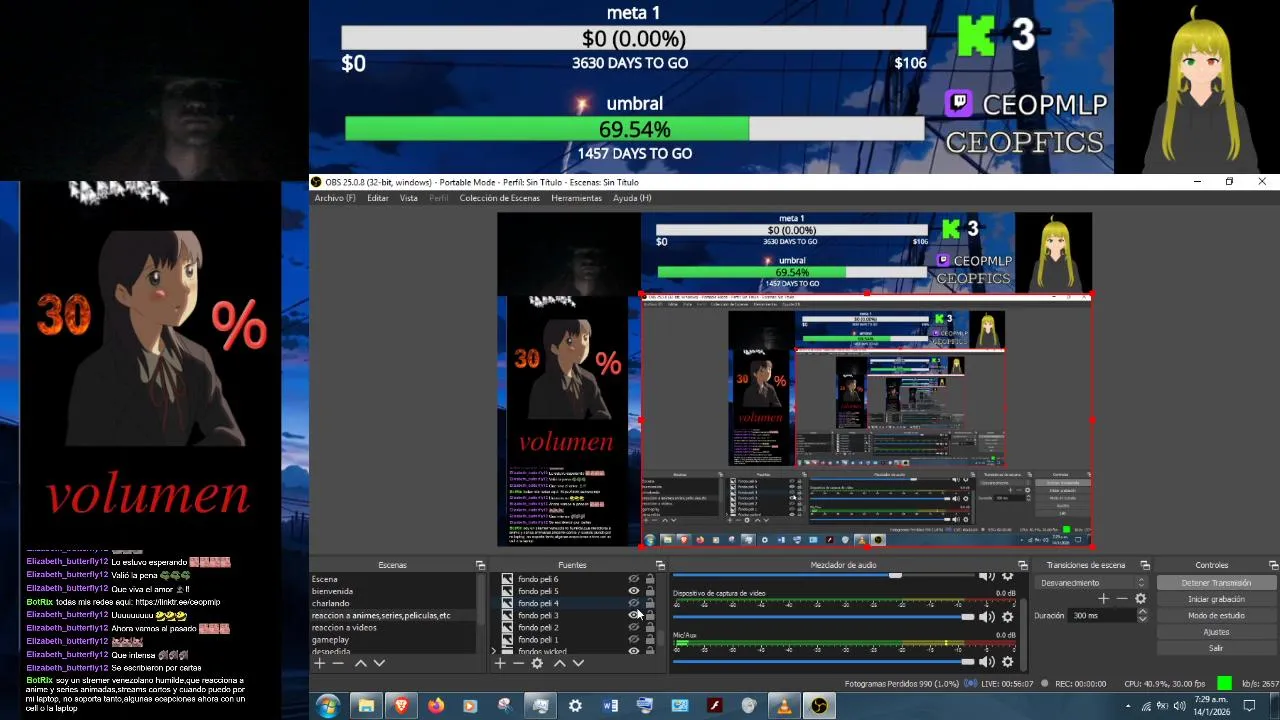Click the Salir button

(1216, 648)
